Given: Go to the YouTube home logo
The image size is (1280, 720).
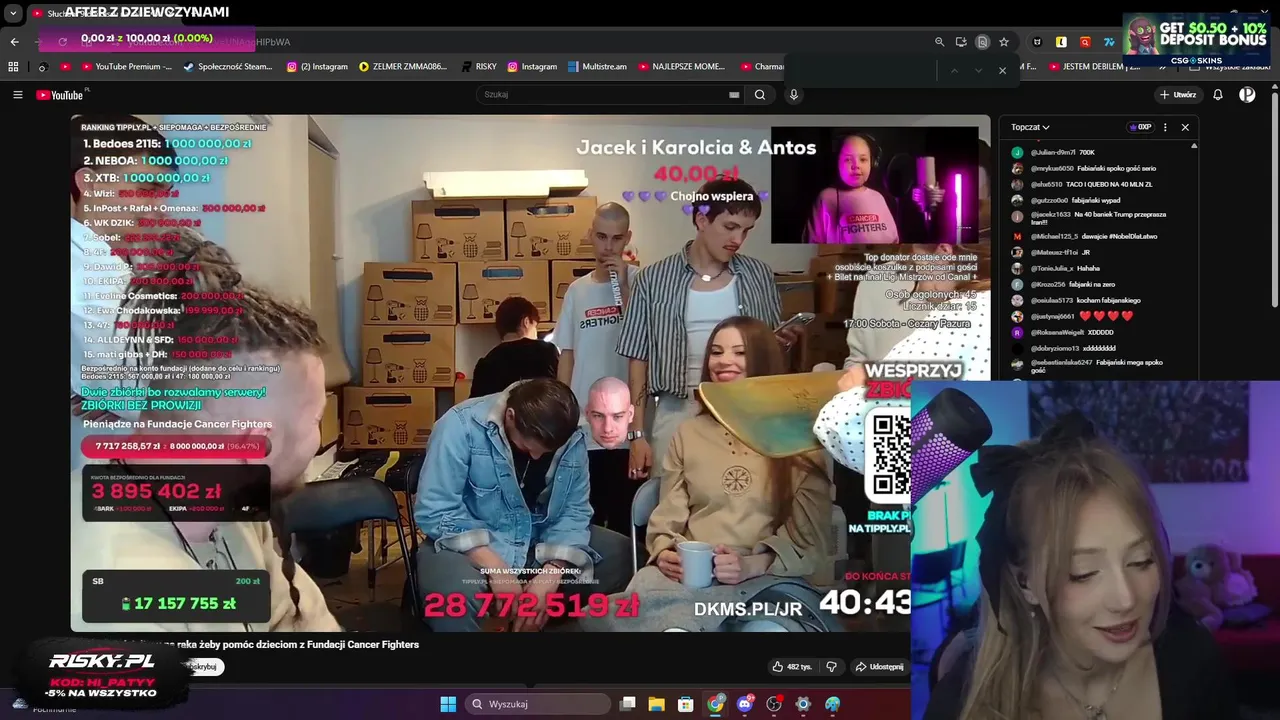Looking at the screenshot, I should click(60, 95).
